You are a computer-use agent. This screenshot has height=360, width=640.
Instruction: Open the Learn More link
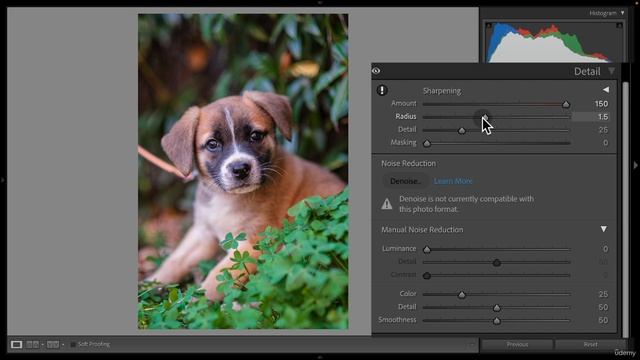tap(453, 181)
